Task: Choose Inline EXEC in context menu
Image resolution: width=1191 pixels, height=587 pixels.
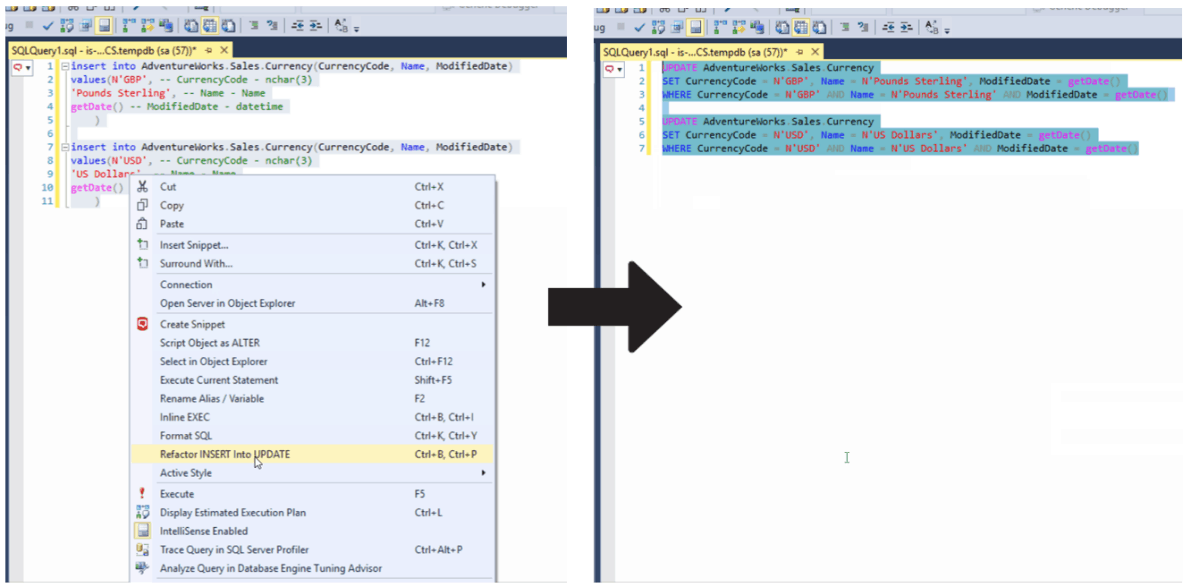Action: point(312,417)
